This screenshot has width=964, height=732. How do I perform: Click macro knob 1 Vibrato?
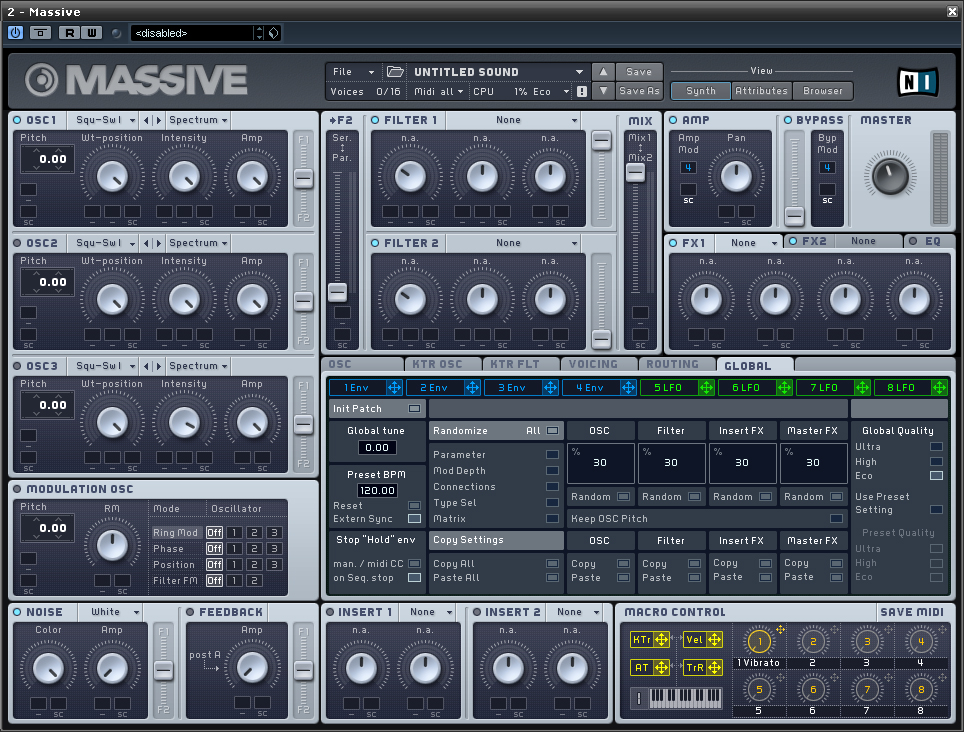759,642
